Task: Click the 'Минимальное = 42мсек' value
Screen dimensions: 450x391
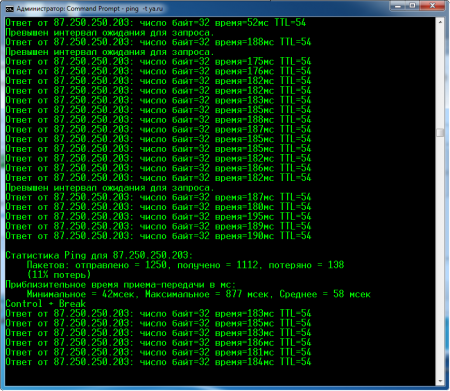Action: [x=80, y=294]
